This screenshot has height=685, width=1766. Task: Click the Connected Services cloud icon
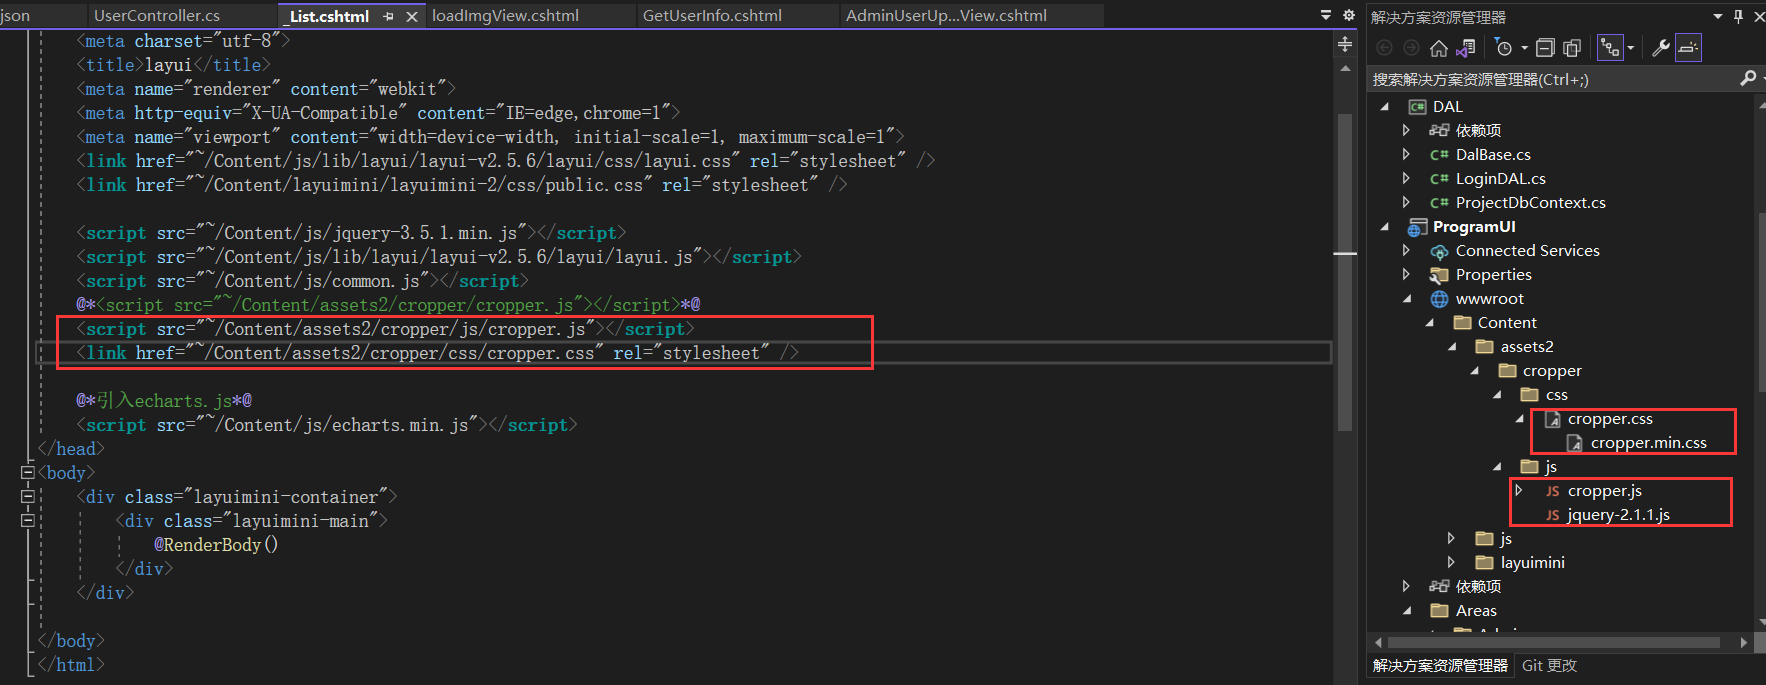1439,251
